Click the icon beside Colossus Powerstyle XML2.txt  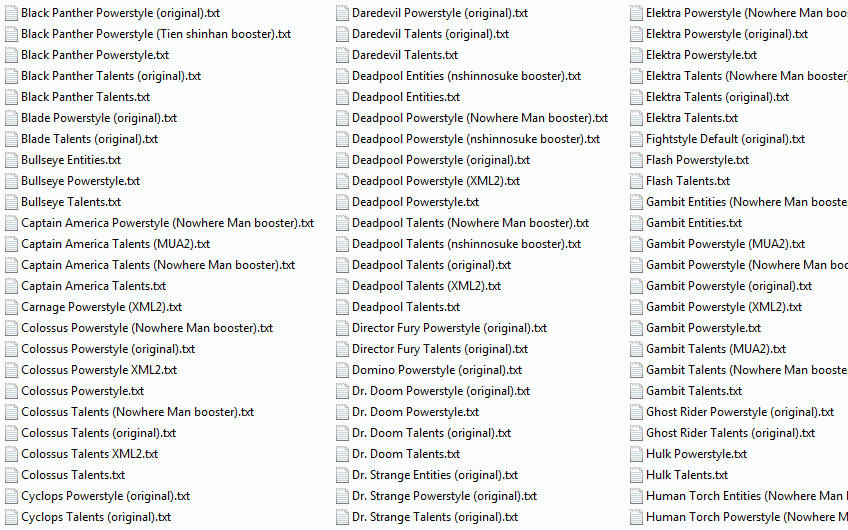point(11,370)
